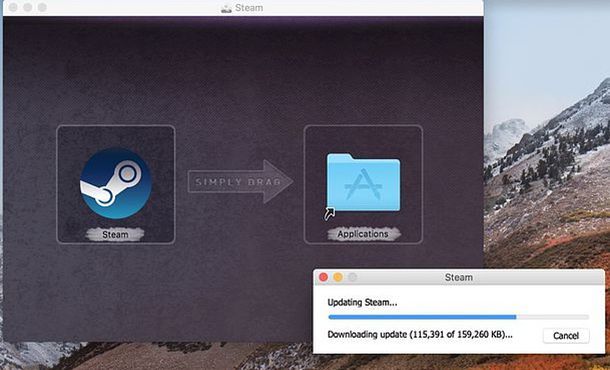Click the Steam label under the app icon

click(x=115, y=235)
